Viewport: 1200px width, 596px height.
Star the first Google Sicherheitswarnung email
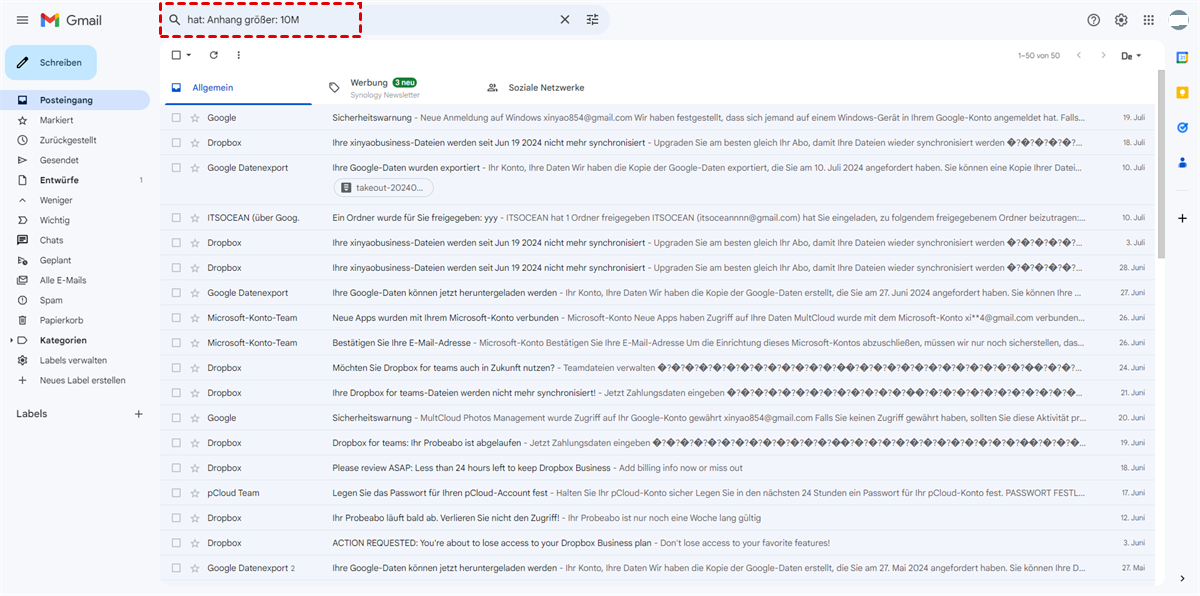195,118
